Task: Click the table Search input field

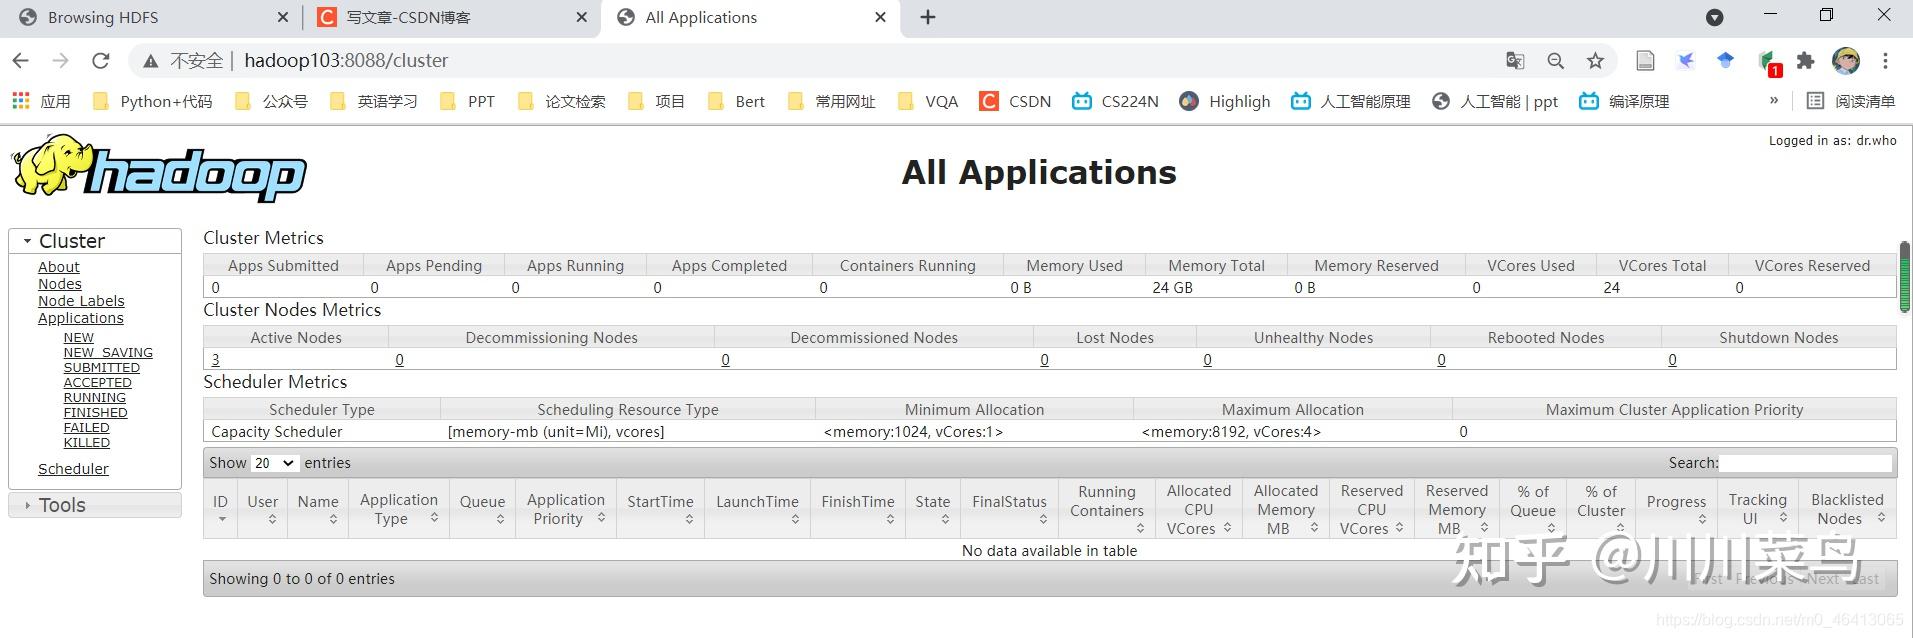Action: [1805, 463]
